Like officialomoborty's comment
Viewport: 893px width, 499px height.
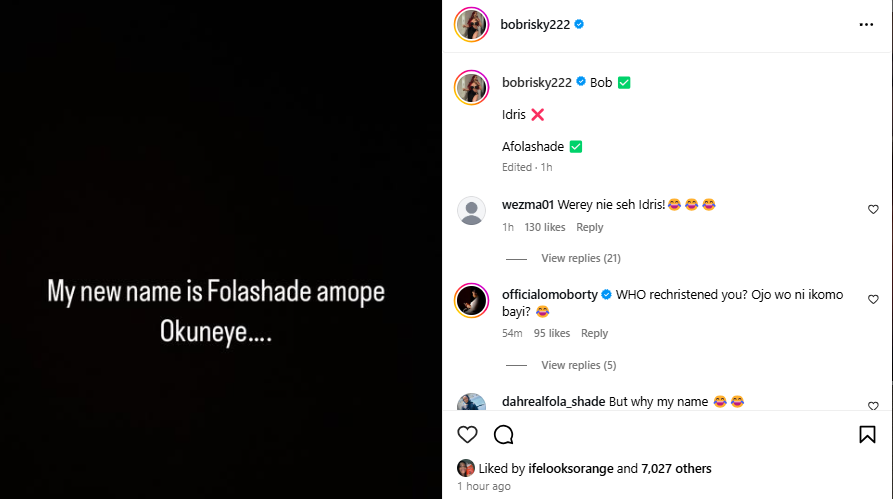pyautogui.click(x=873, y=299)
